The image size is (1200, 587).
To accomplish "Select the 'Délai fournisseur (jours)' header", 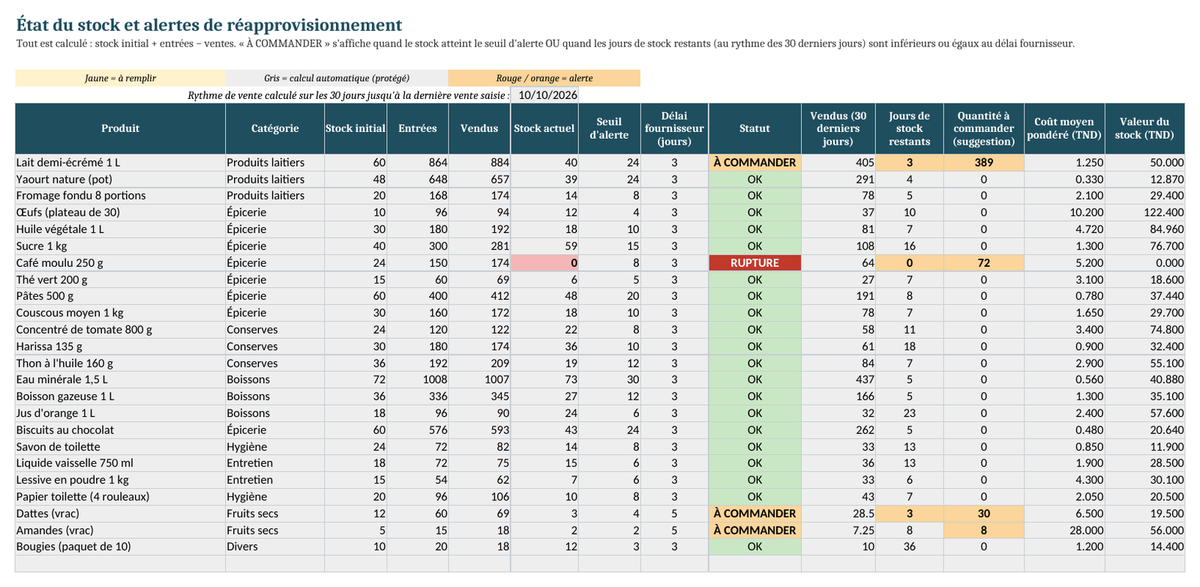I will point(675,128).
